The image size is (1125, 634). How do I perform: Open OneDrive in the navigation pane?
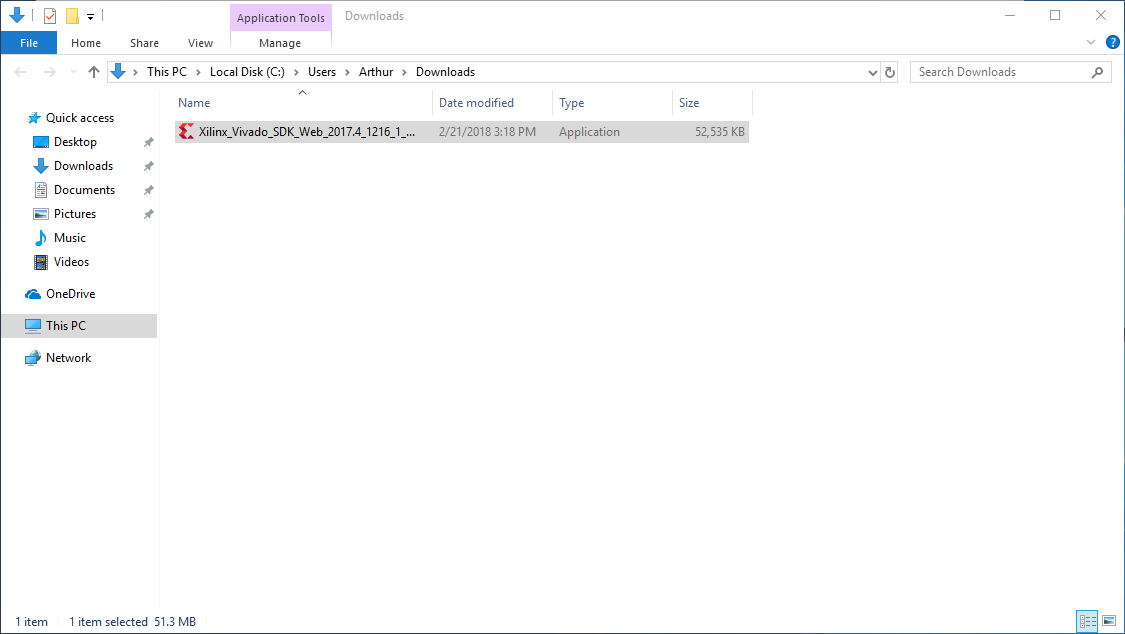click(x=70, y=294)
